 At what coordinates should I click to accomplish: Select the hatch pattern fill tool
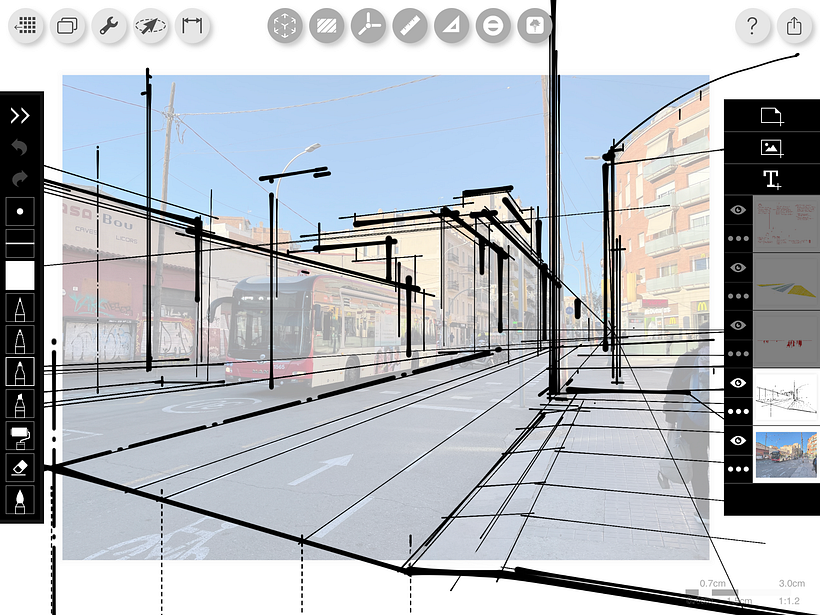[327, 25]
